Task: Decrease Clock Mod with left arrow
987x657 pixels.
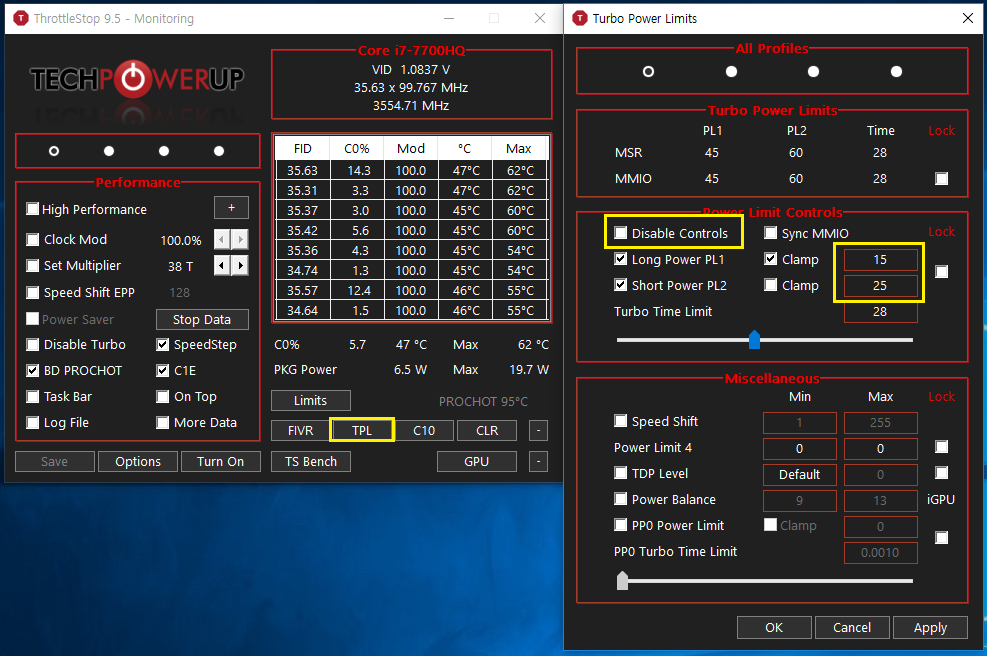Action: (222, 240)
